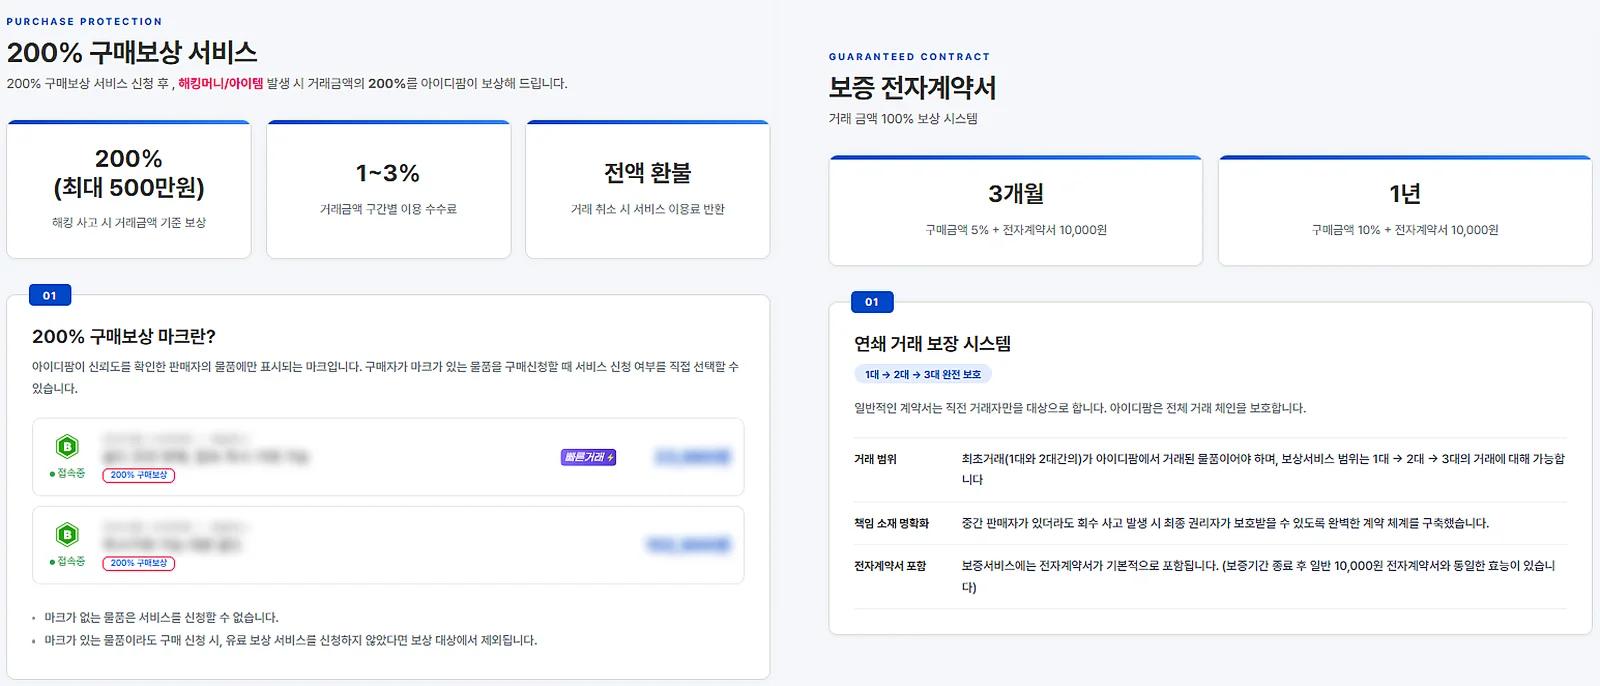Click 거래금액 구간별 이용 수수료 text
The image size is (1600, 686).
pos(388,209)
